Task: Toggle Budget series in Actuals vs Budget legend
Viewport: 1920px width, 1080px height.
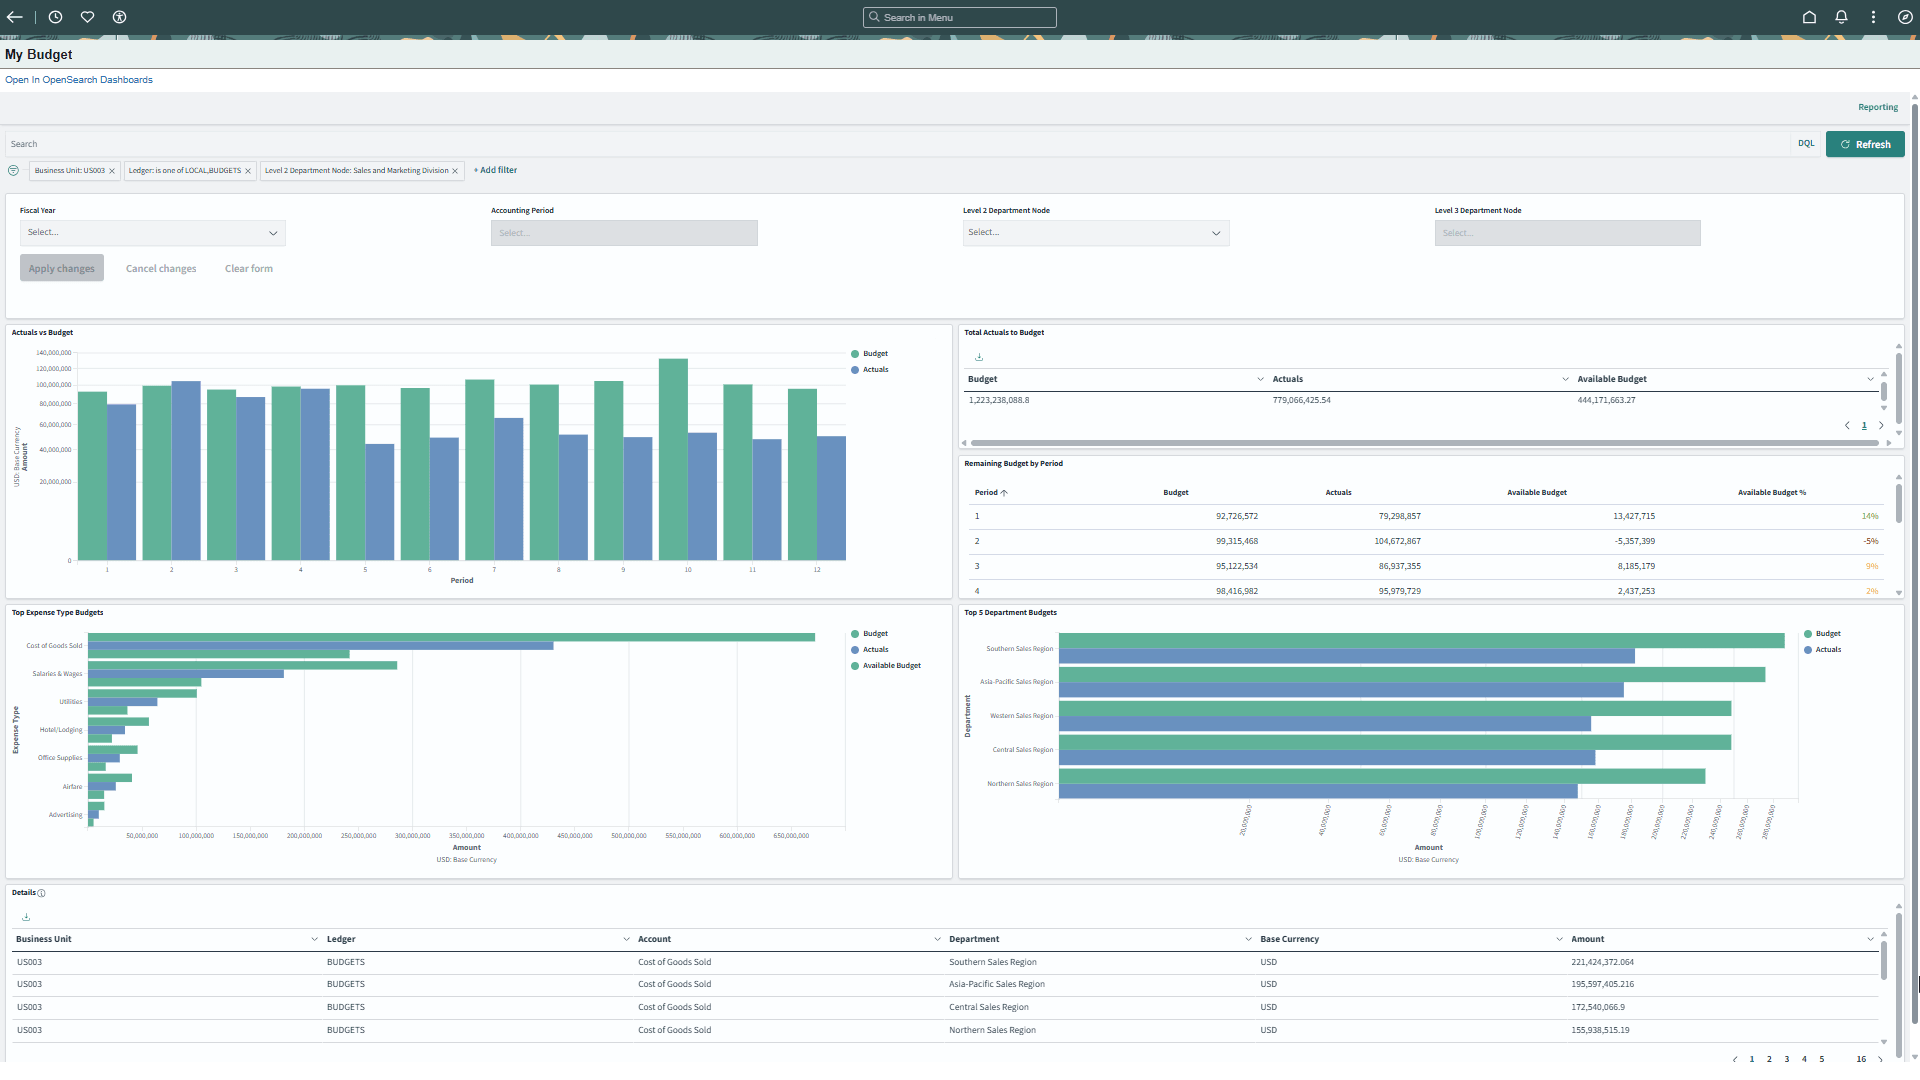Action: point(874,354)
